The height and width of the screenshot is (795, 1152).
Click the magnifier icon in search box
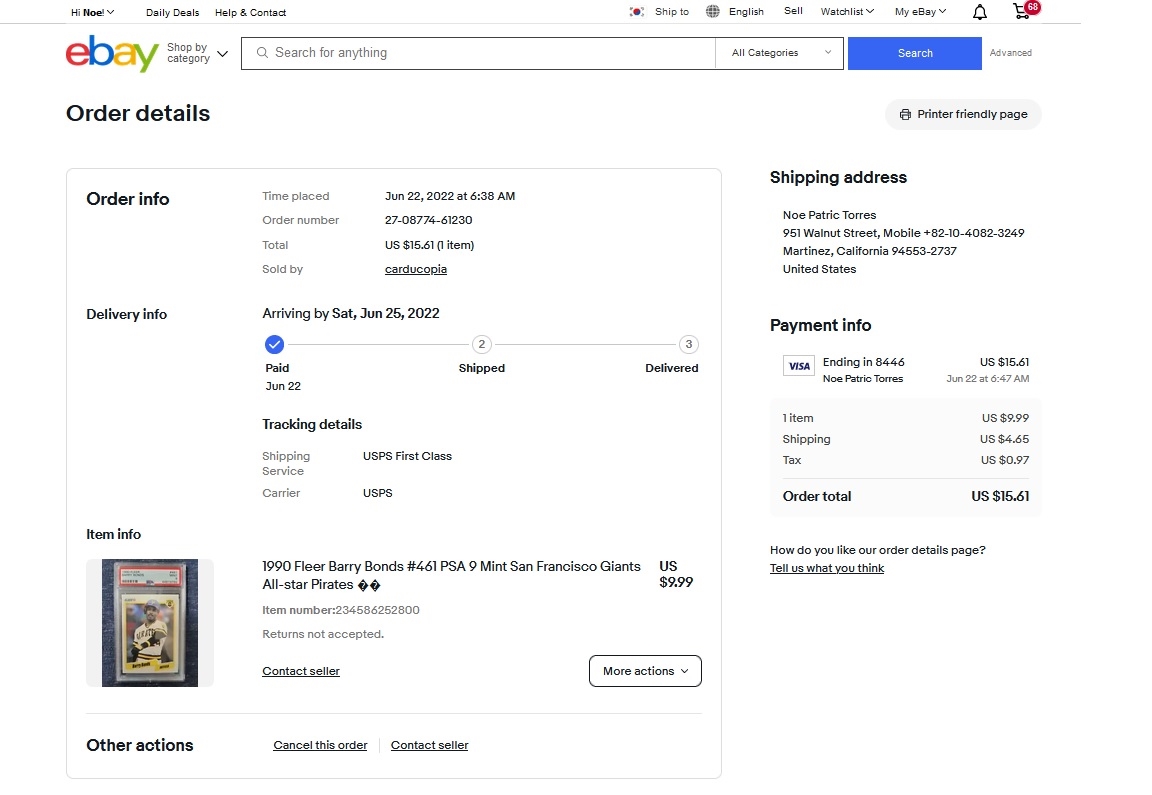[x=262, y=53]
